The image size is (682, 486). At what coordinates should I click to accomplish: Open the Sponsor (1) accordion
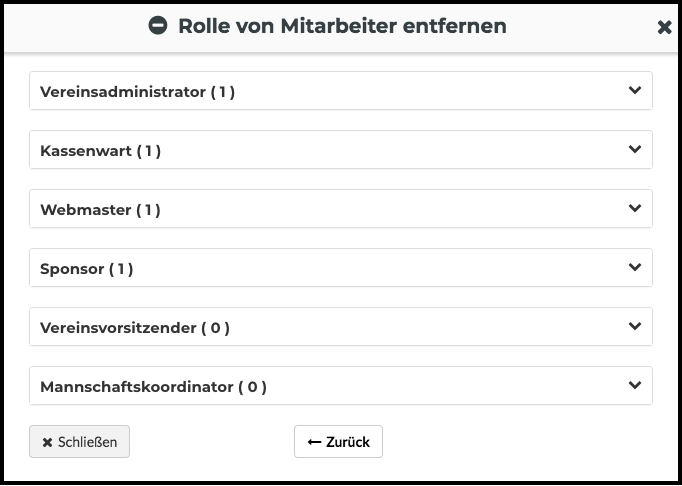click(x=341, y=268)
